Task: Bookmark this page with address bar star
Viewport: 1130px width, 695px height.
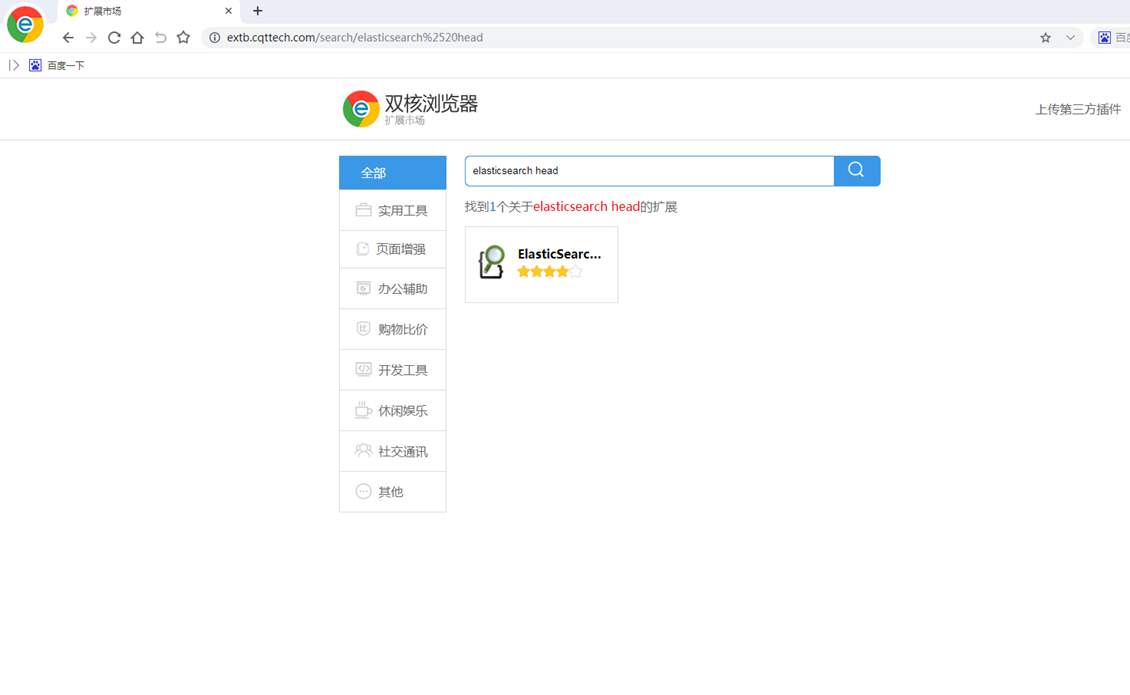Action: 1046,37
